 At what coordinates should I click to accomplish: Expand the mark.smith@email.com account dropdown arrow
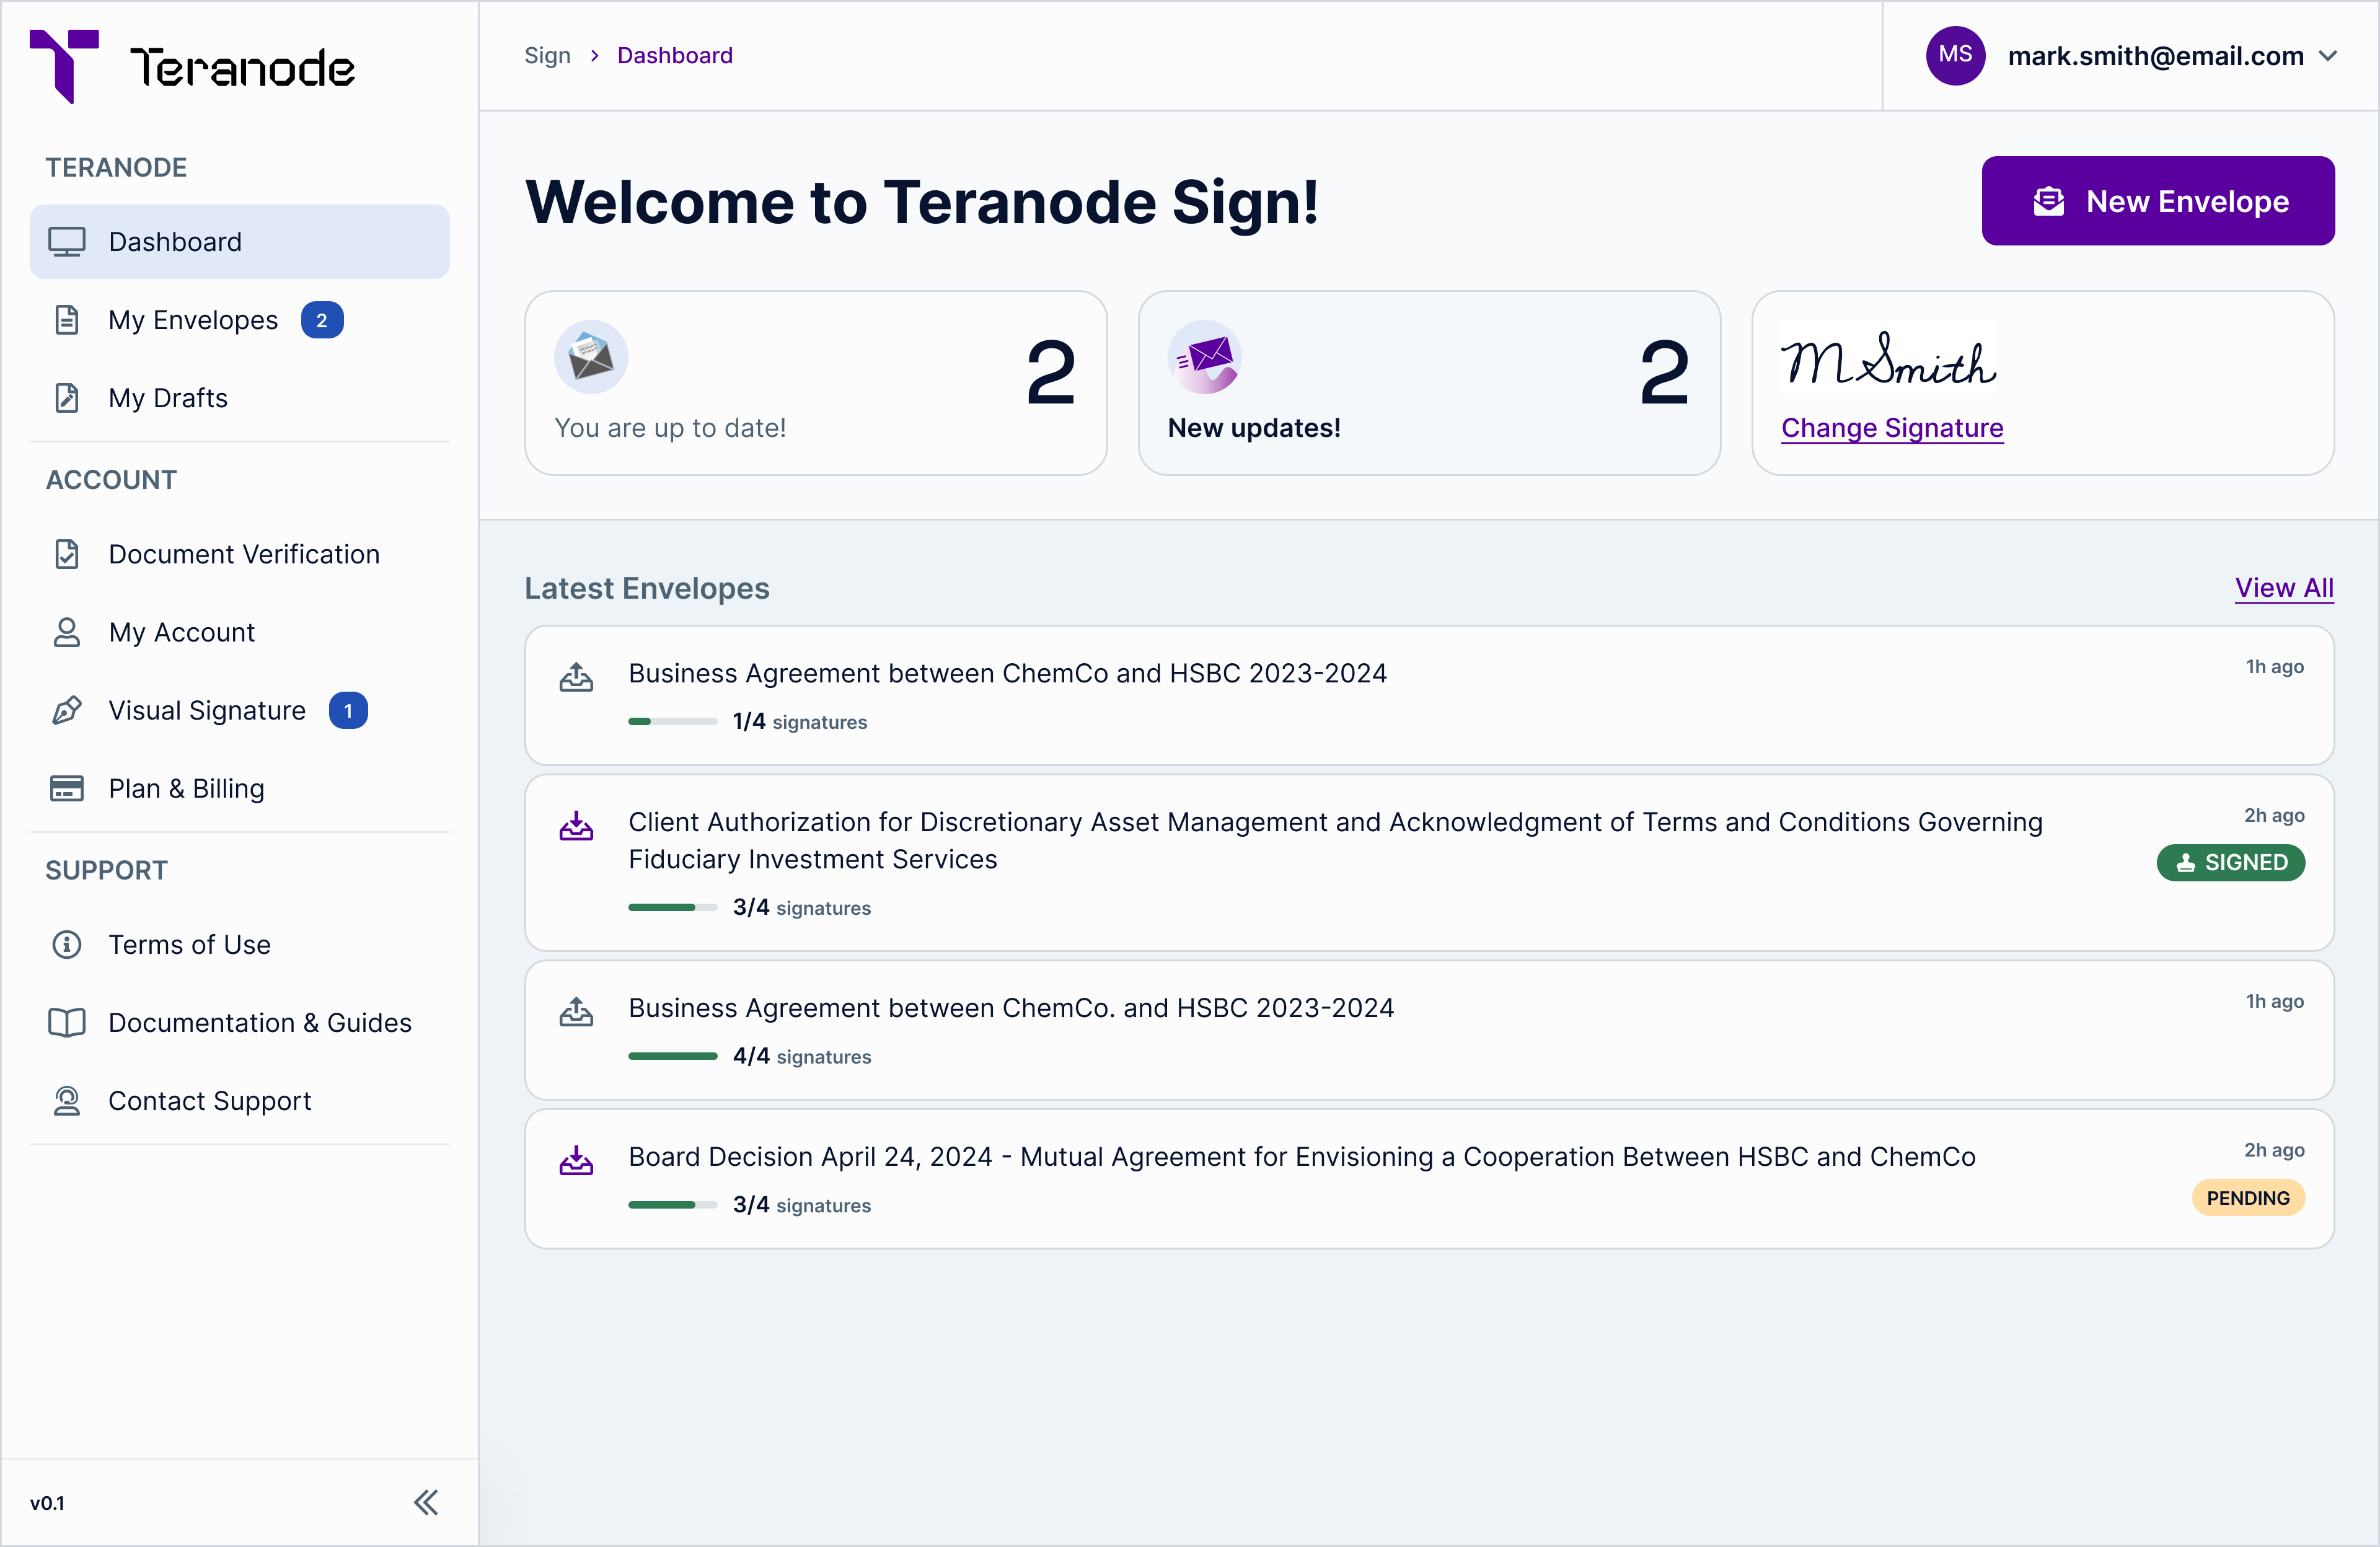tap(2328, 56)
